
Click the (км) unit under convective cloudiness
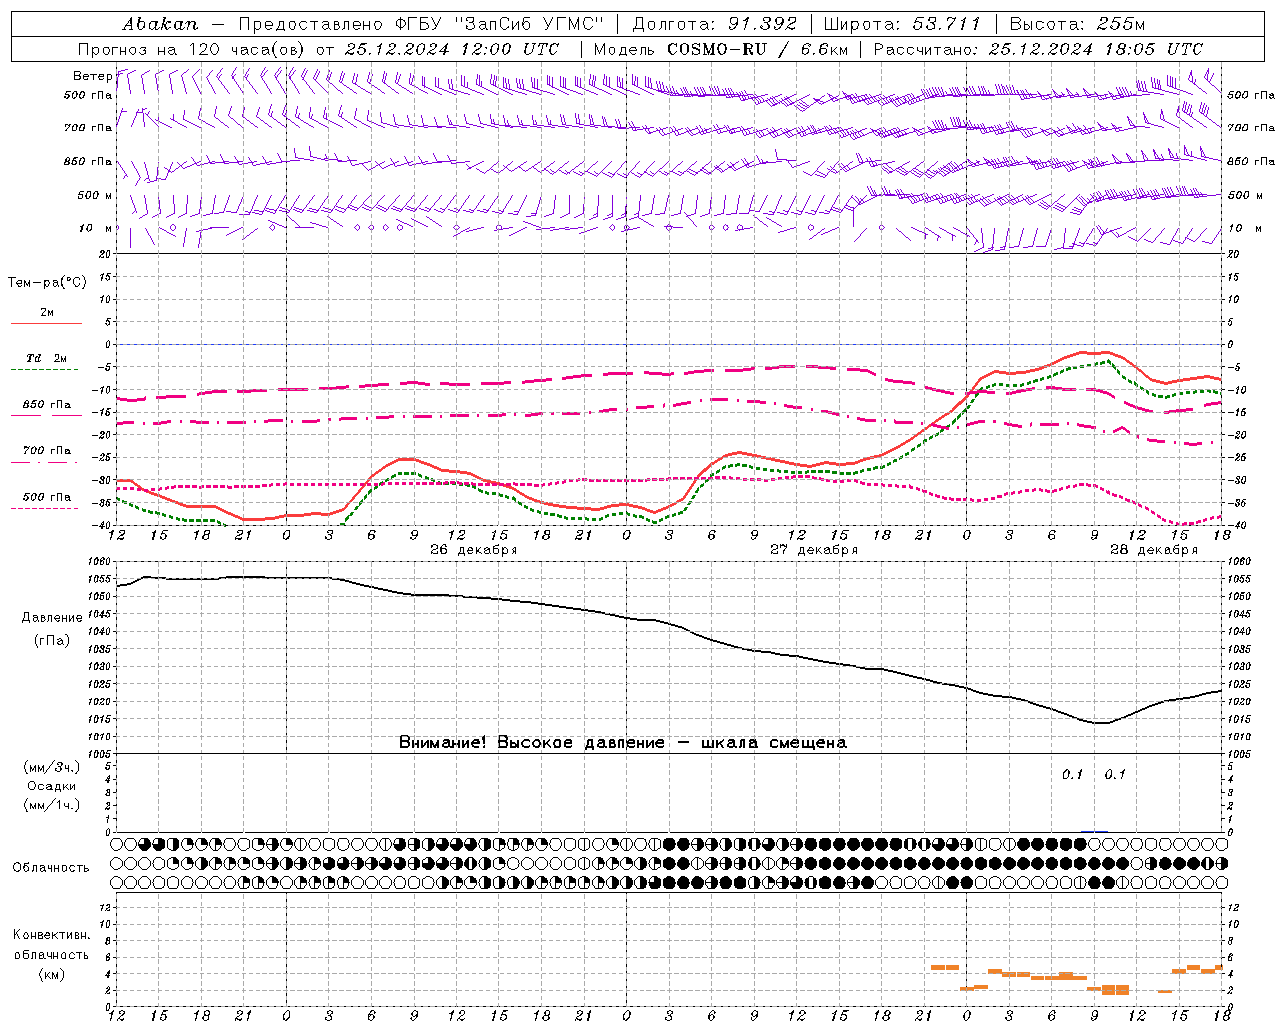coord(52,974)
